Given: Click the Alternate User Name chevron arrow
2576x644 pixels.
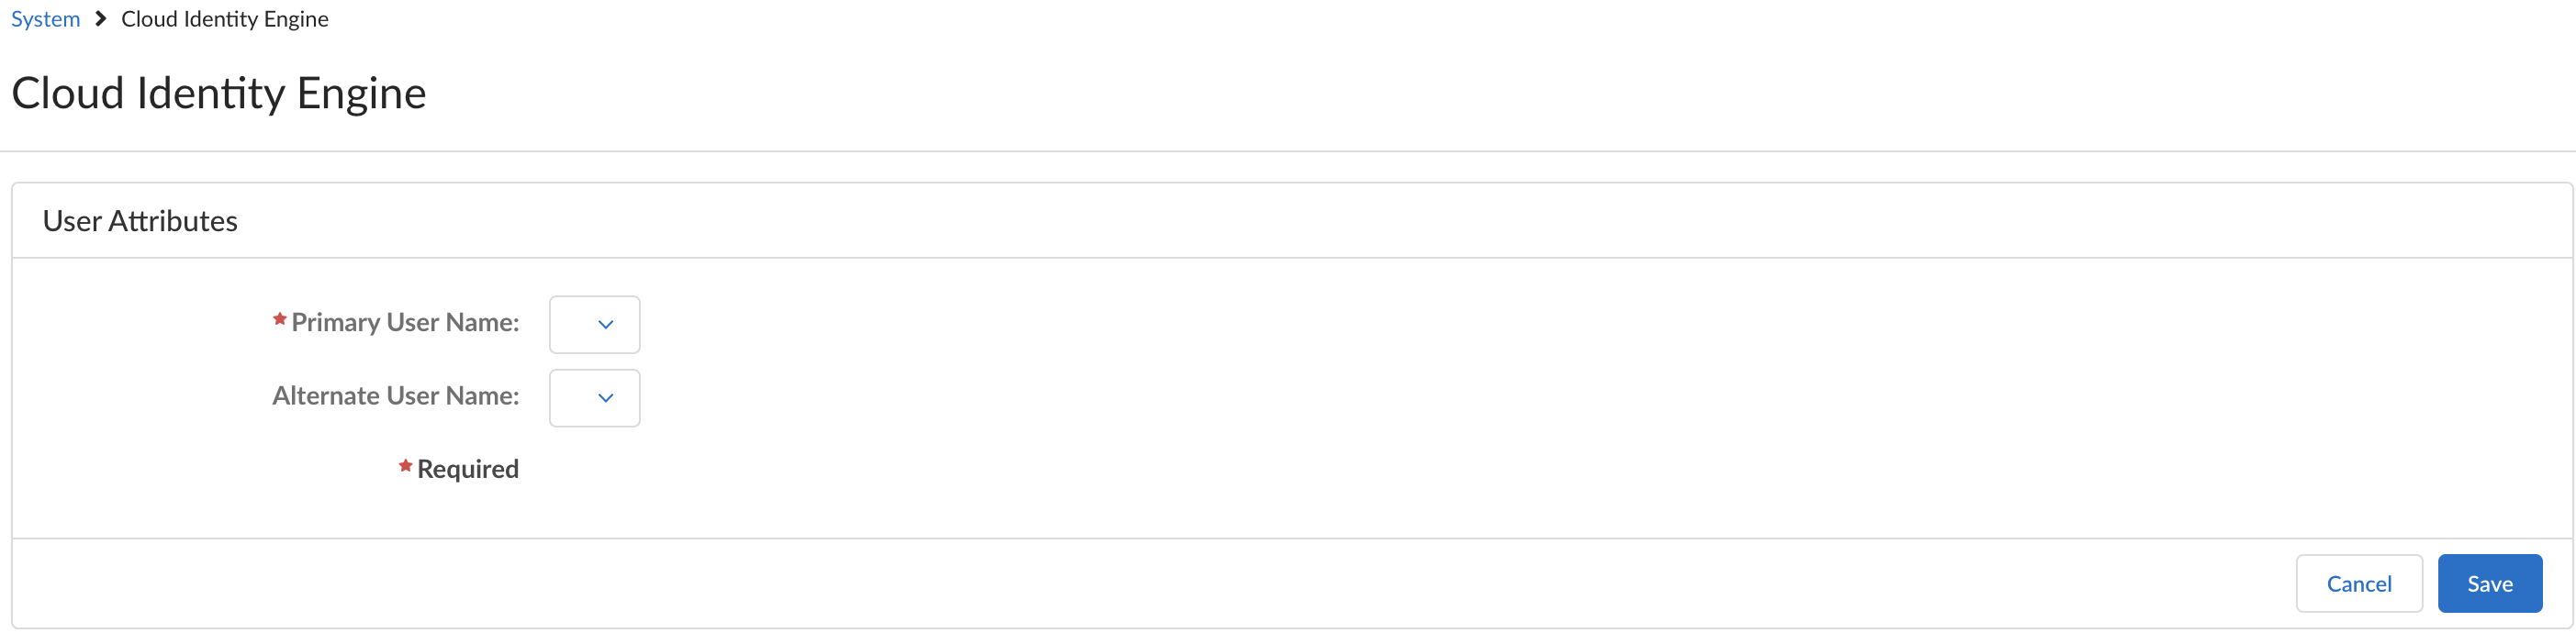Looking at the screenshot, I should point(606,398).
